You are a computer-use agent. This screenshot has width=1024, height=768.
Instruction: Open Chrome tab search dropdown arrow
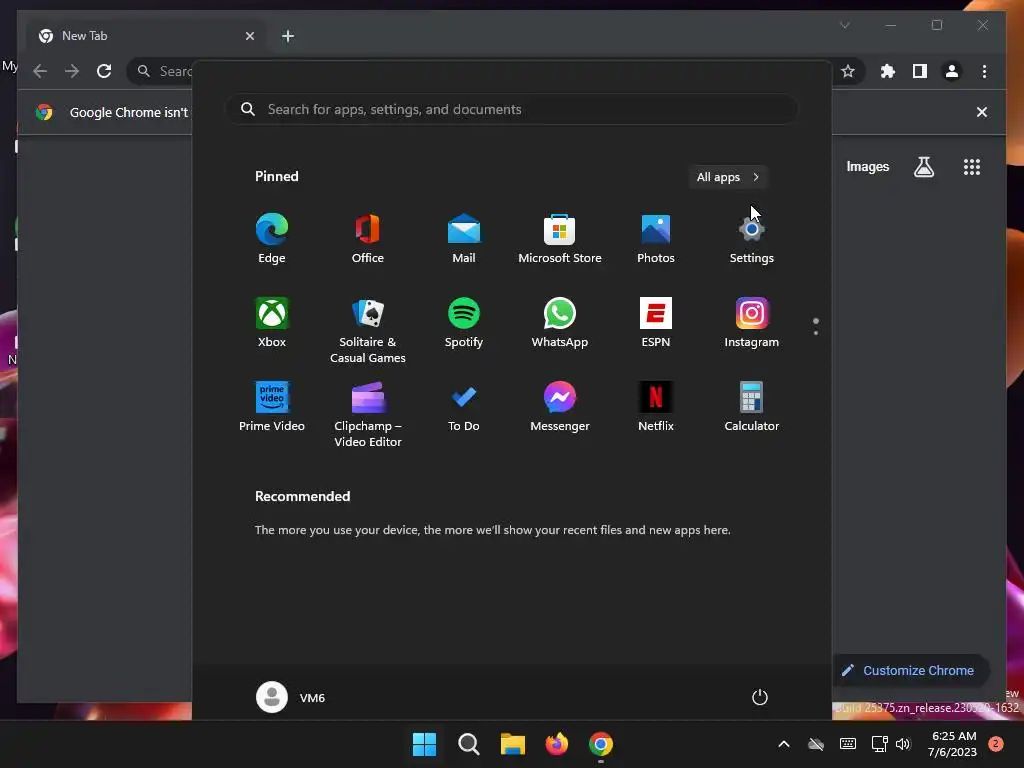tap(844, 25)
